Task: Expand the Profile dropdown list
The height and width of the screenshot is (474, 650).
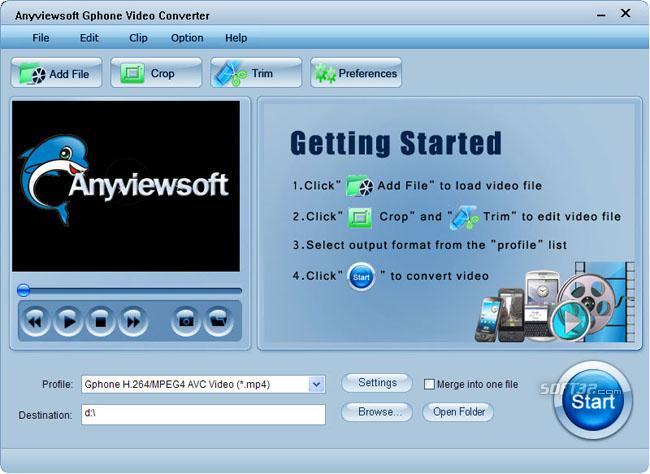Action: pyautogui.click(x=316, y=384)
